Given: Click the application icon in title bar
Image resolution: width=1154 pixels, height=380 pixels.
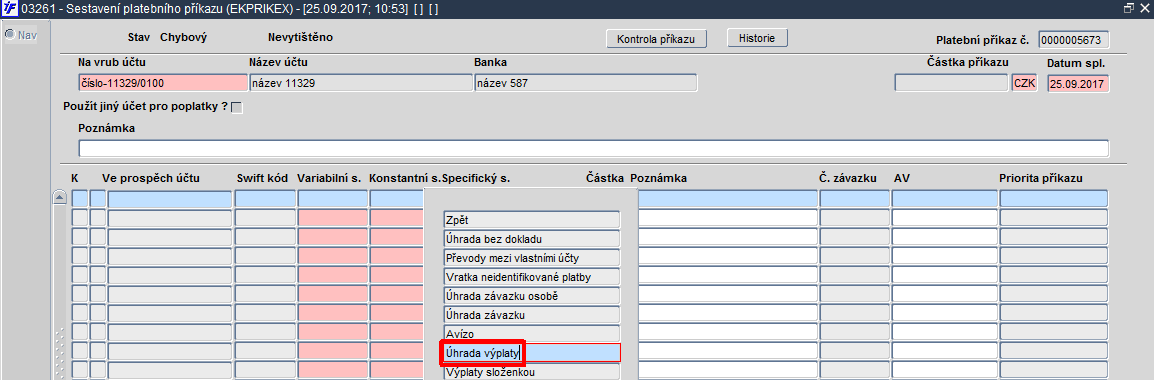Looking at the screenshot, I should [x=9, y=8].
